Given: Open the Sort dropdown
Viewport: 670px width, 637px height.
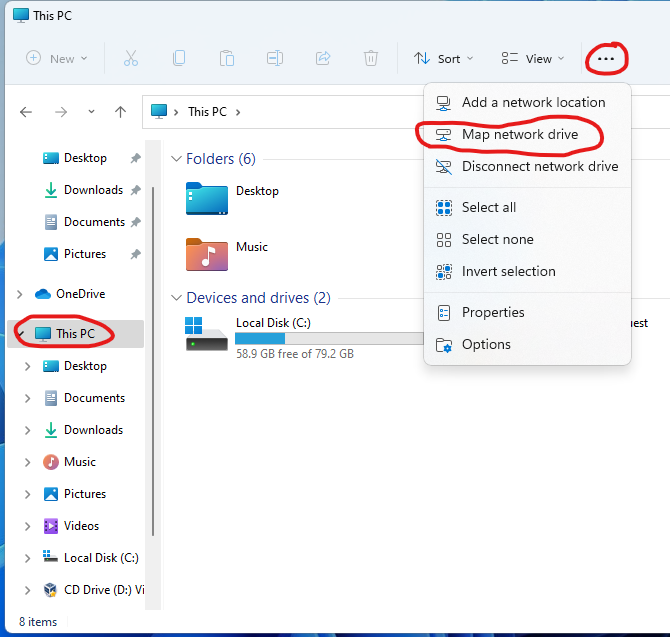Looking at the screenshot, I should 444,59.
